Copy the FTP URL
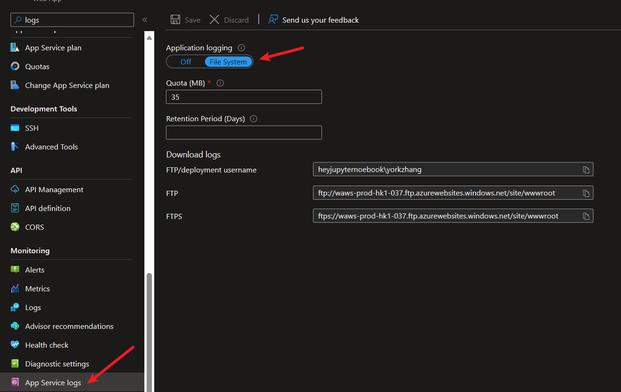 [586, 193]
